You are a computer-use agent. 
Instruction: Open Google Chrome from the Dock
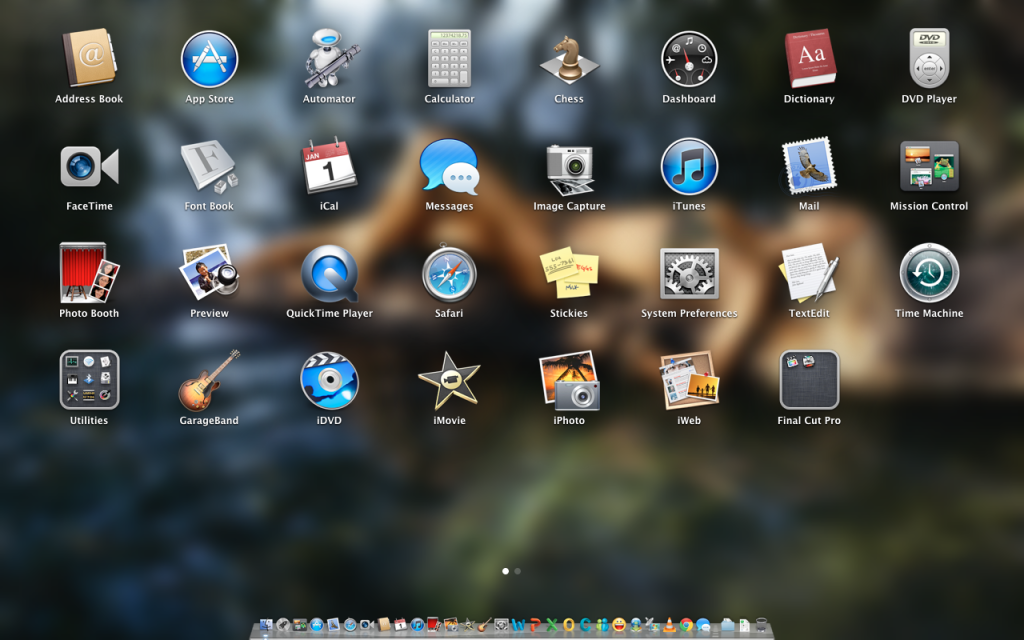[686, 625]
